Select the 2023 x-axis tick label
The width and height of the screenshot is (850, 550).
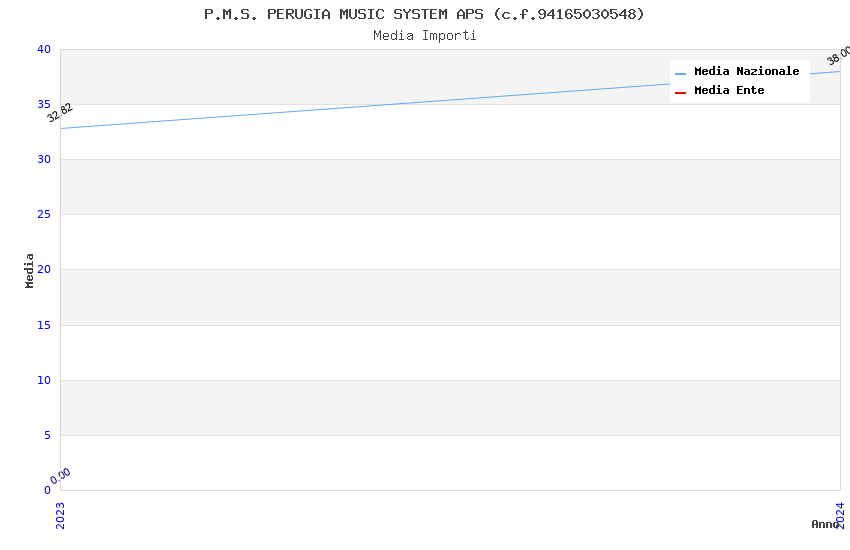(x=60, y=514)
